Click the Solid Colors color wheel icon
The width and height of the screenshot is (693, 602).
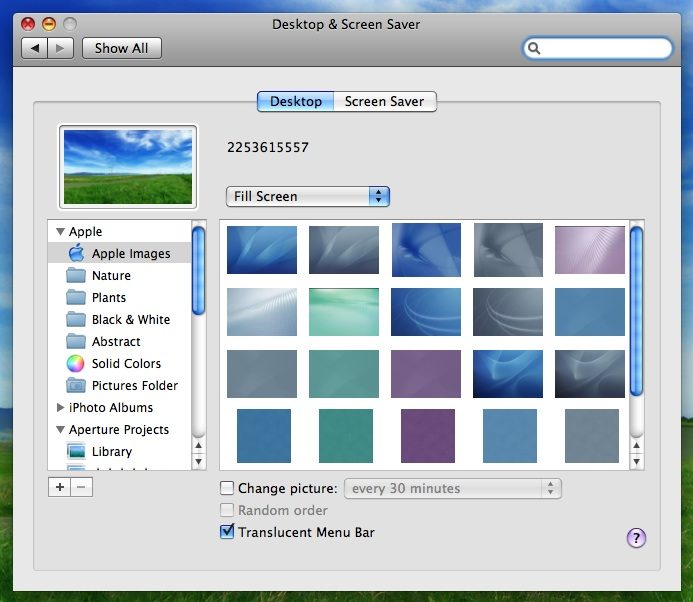(76, 363)
